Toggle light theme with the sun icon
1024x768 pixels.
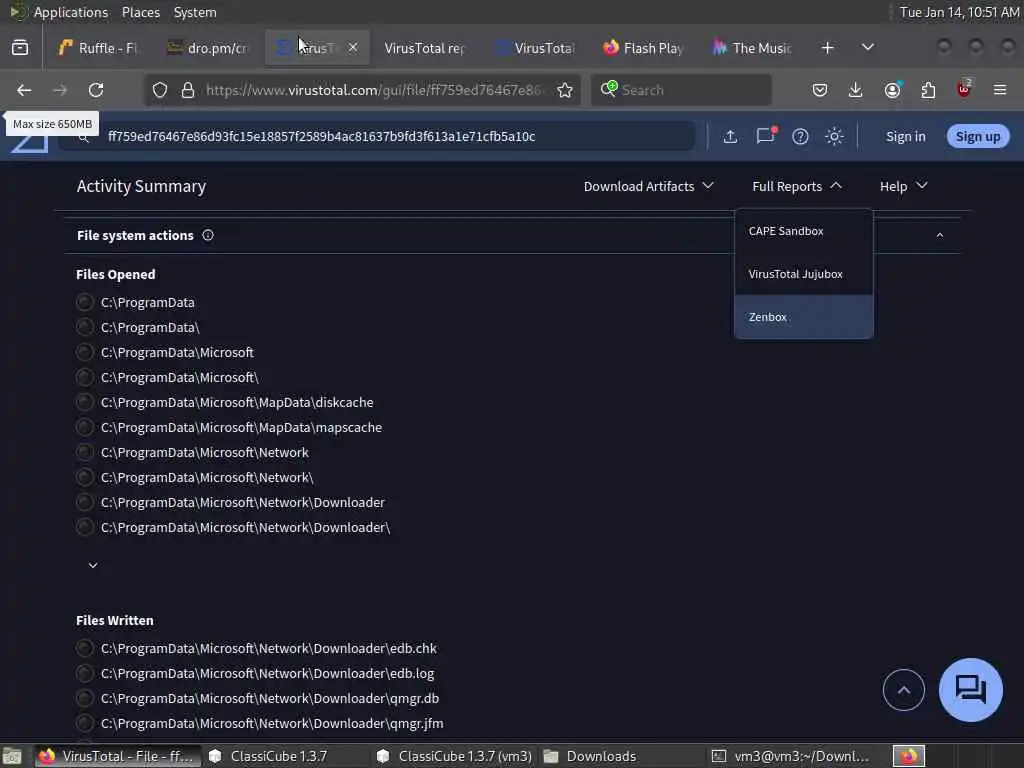point(834,136)
